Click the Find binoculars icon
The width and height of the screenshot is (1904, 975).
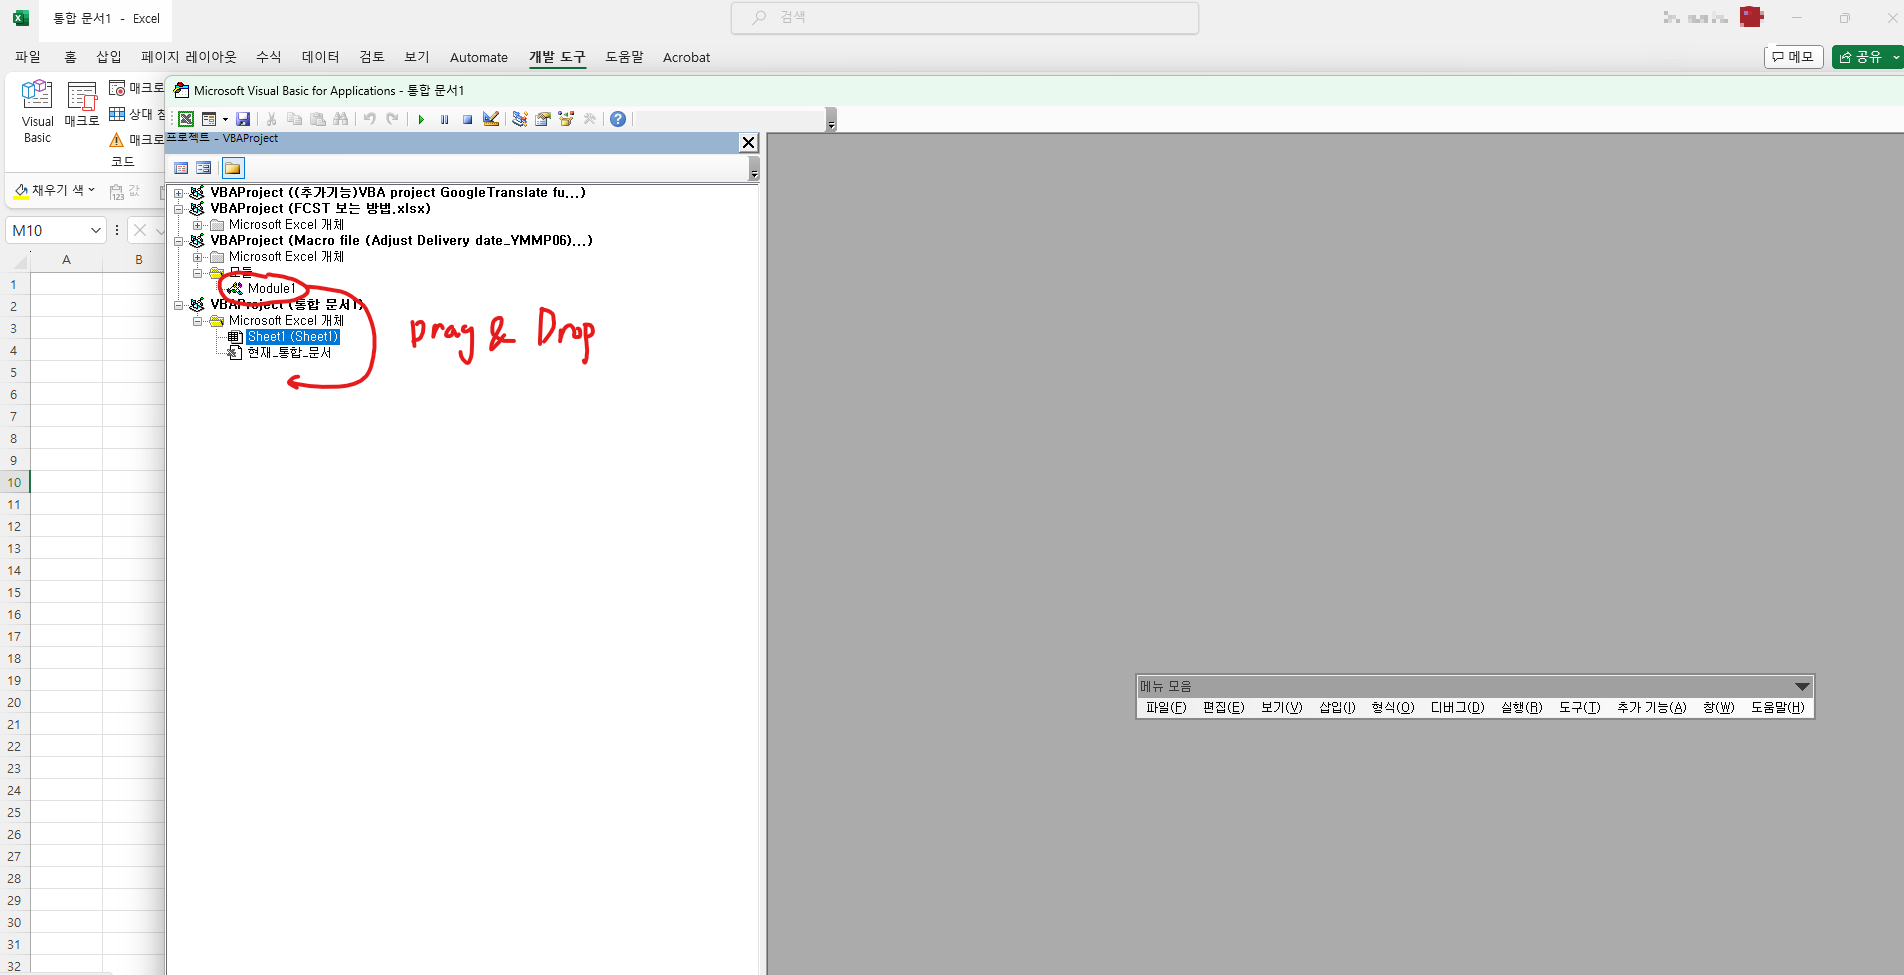click(x=341, y=119)
